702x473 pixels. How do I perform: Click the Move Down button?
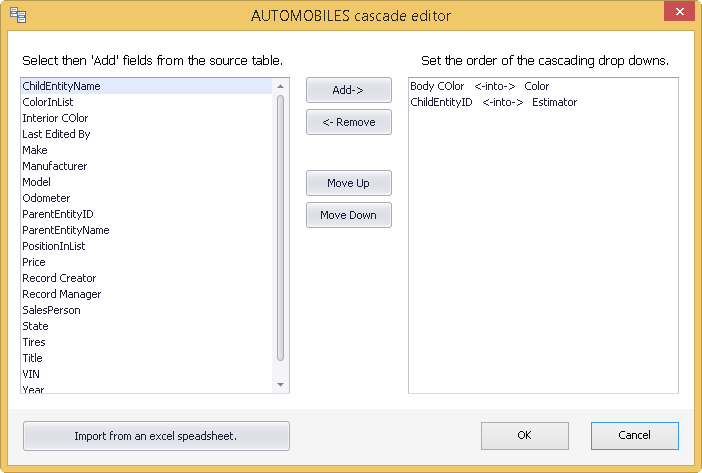click(x=349, y=215)
